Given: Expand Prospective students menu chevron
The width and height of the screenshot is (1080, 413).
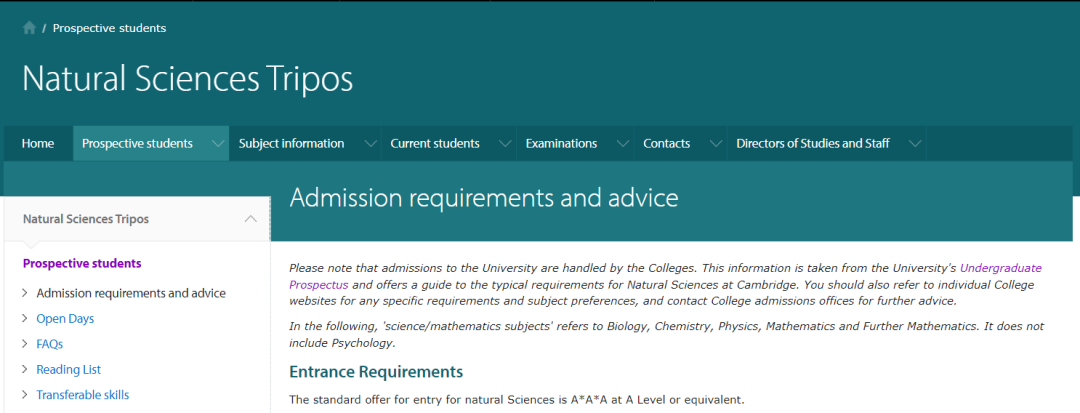Looking at the screenshot, I should pos(218,144).
